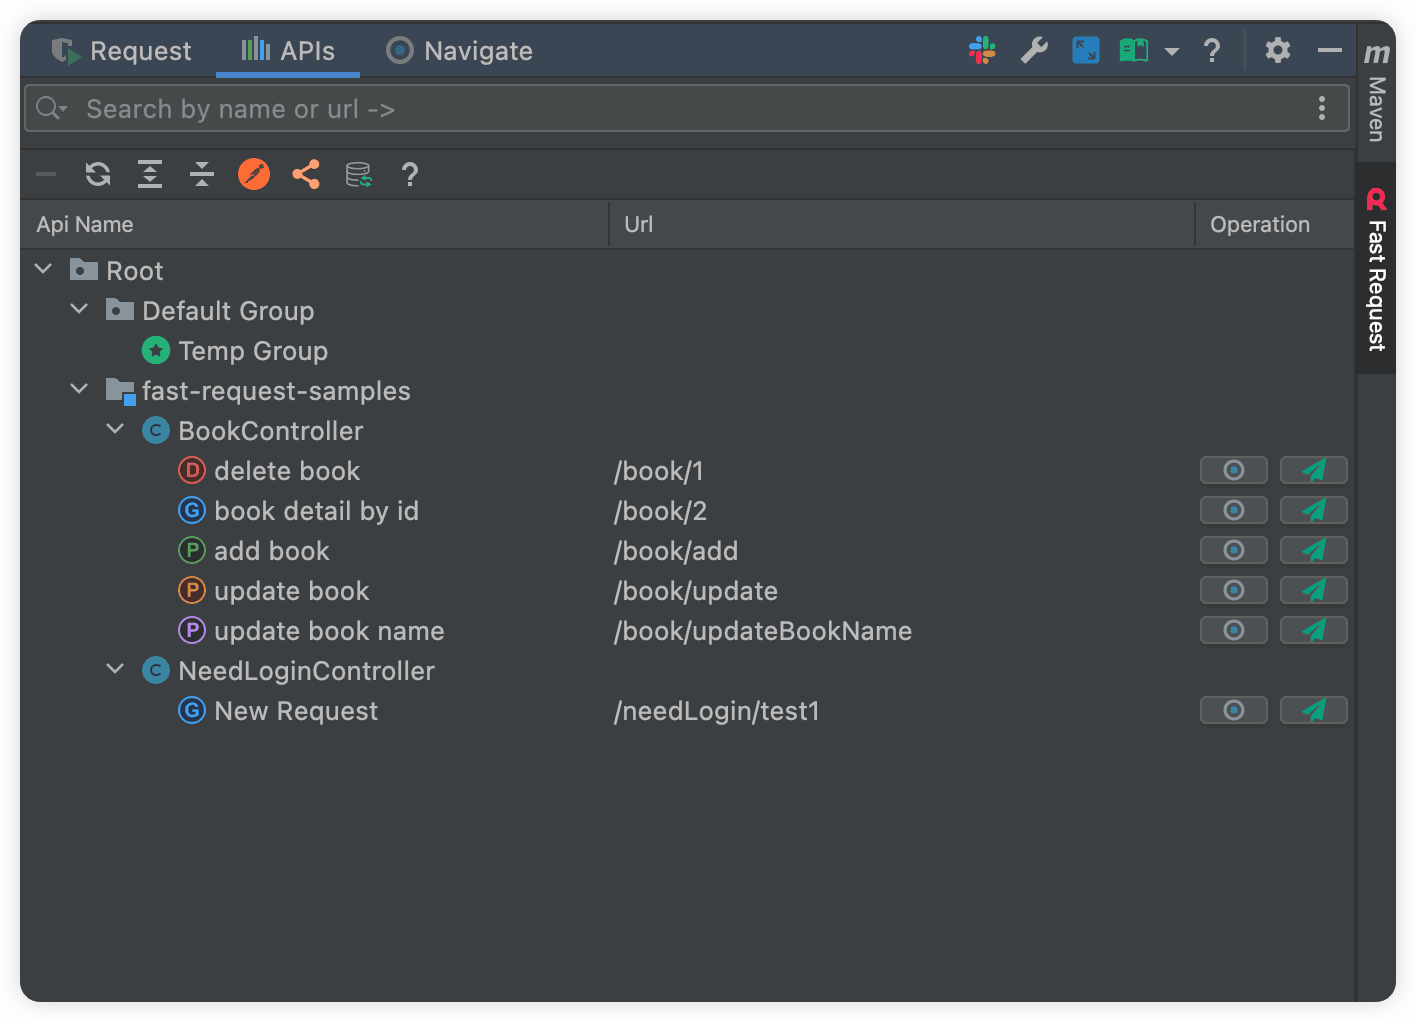Select the New Request API

278,710
